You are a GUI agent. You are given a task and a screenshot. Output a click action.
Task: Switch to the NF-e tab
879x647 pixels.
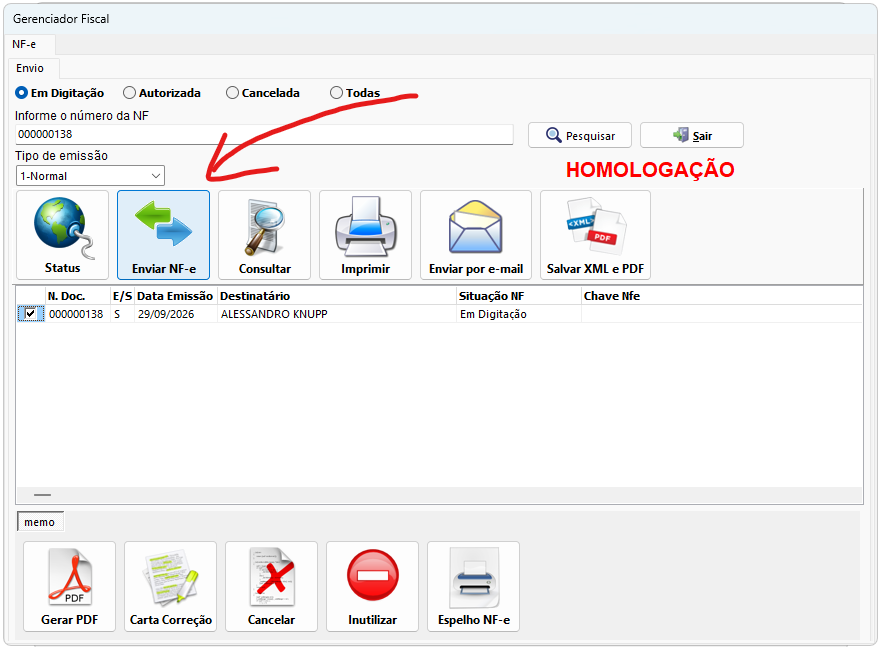(24, 44)
